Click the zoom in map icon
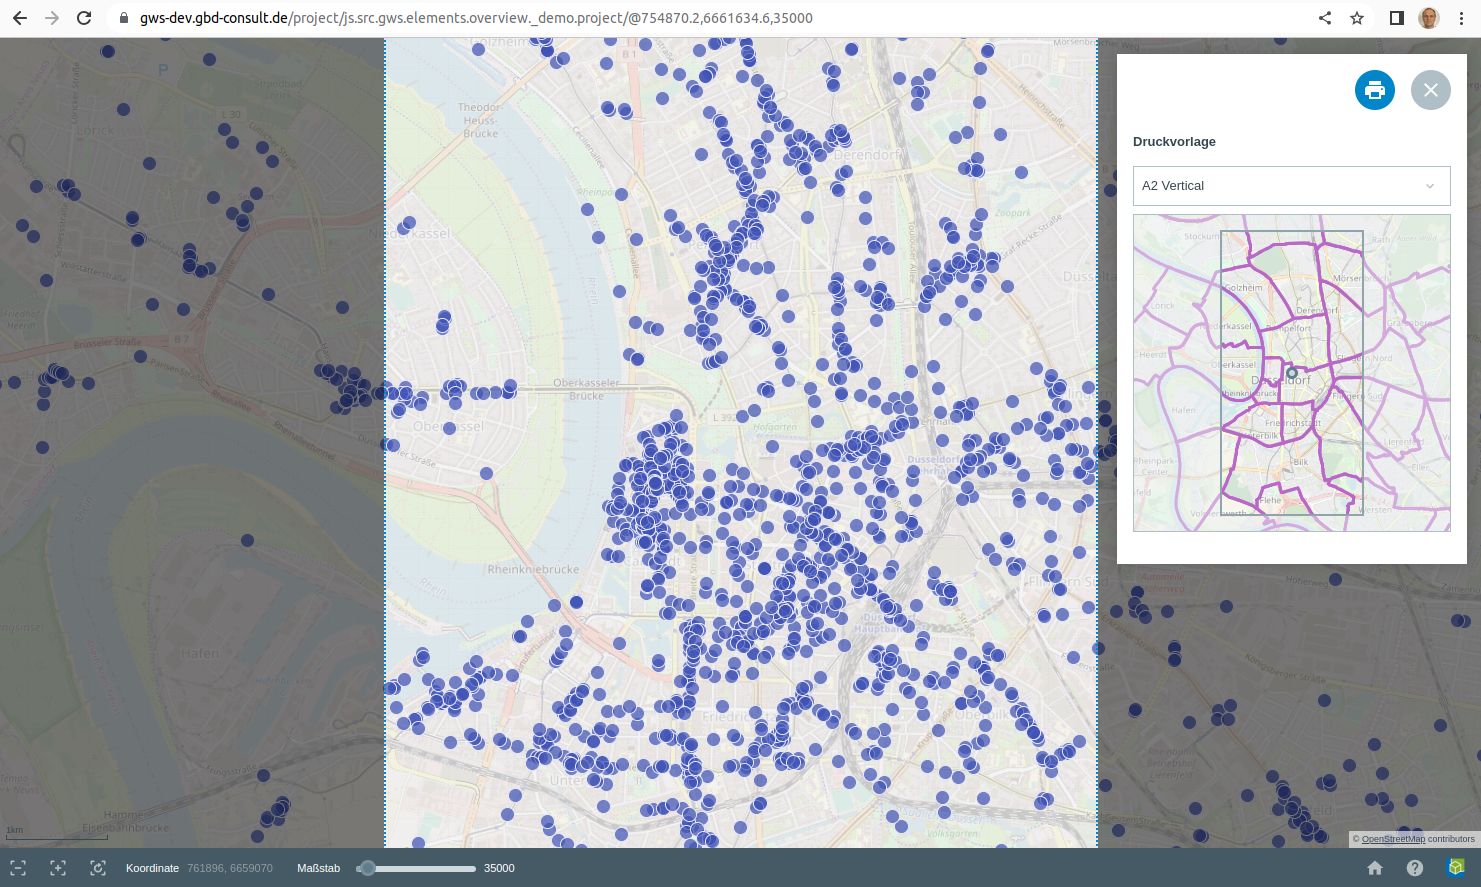This screenshot has width=1481, height=887. coord(58,868)
